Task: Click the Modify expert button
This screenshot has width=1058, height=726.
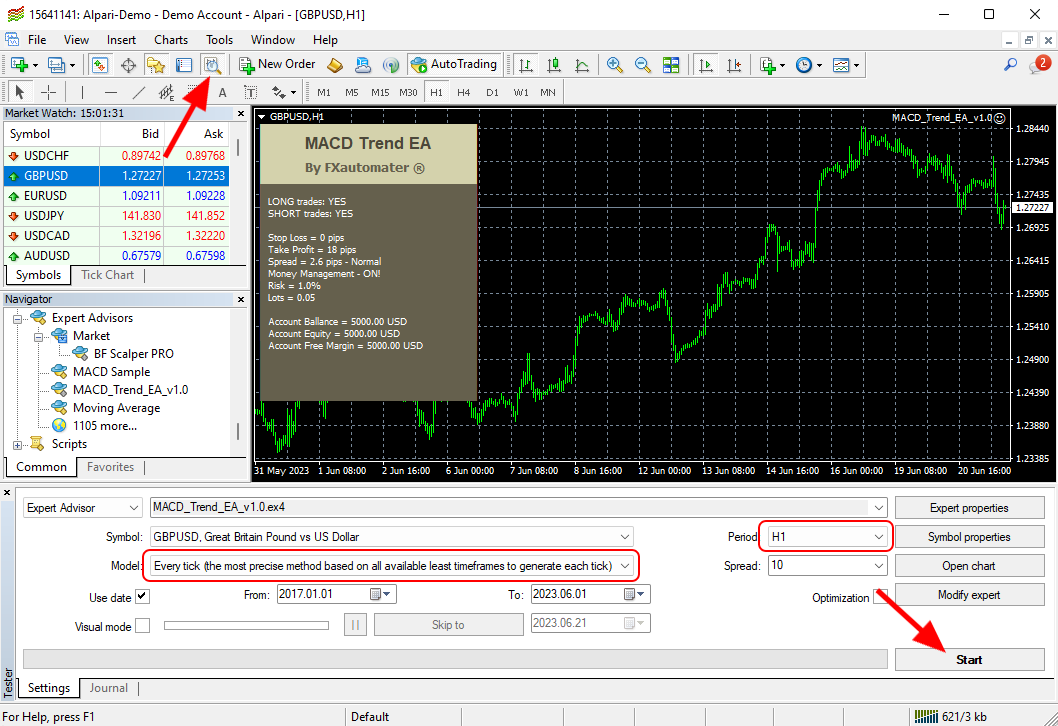Action: 969,594
